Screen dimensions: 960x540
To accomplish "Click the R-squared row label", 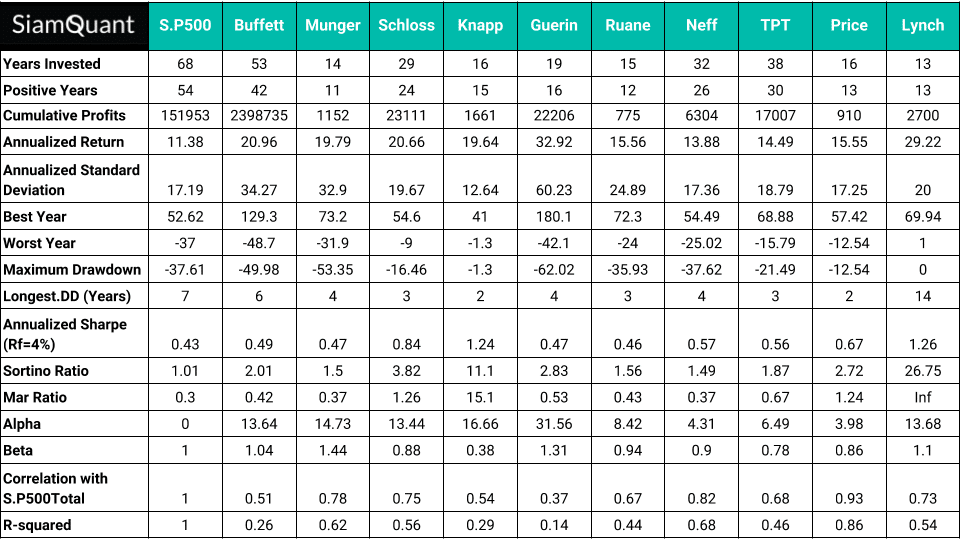I will tap(37, 525).
